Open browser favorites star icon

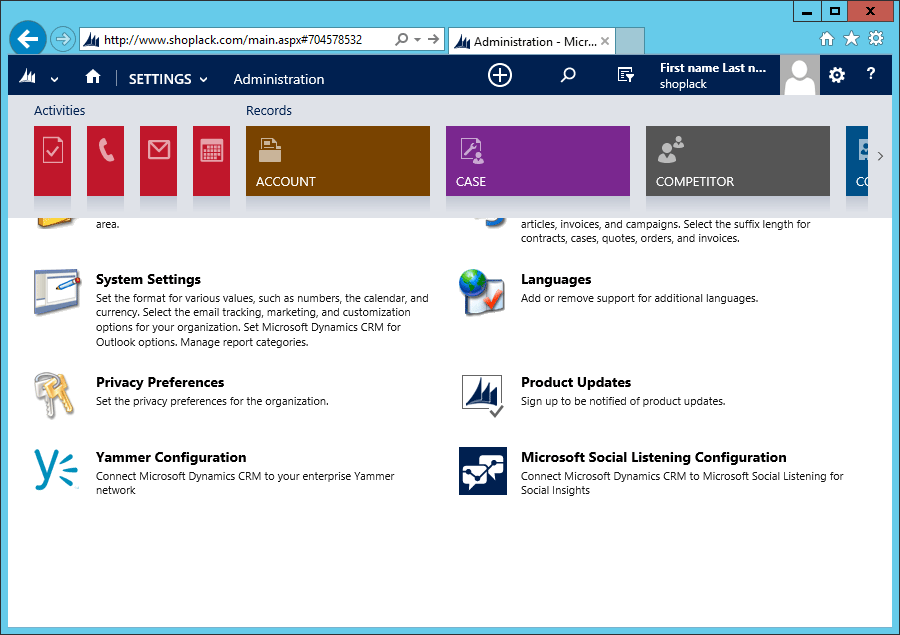coord(851,38)
